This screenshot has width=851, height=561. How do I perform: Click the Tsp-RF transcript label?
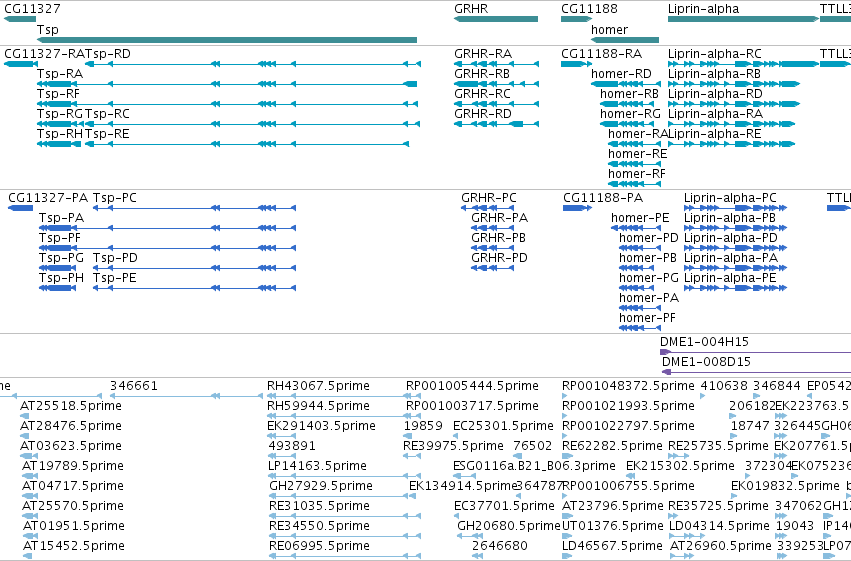[58, 94]
